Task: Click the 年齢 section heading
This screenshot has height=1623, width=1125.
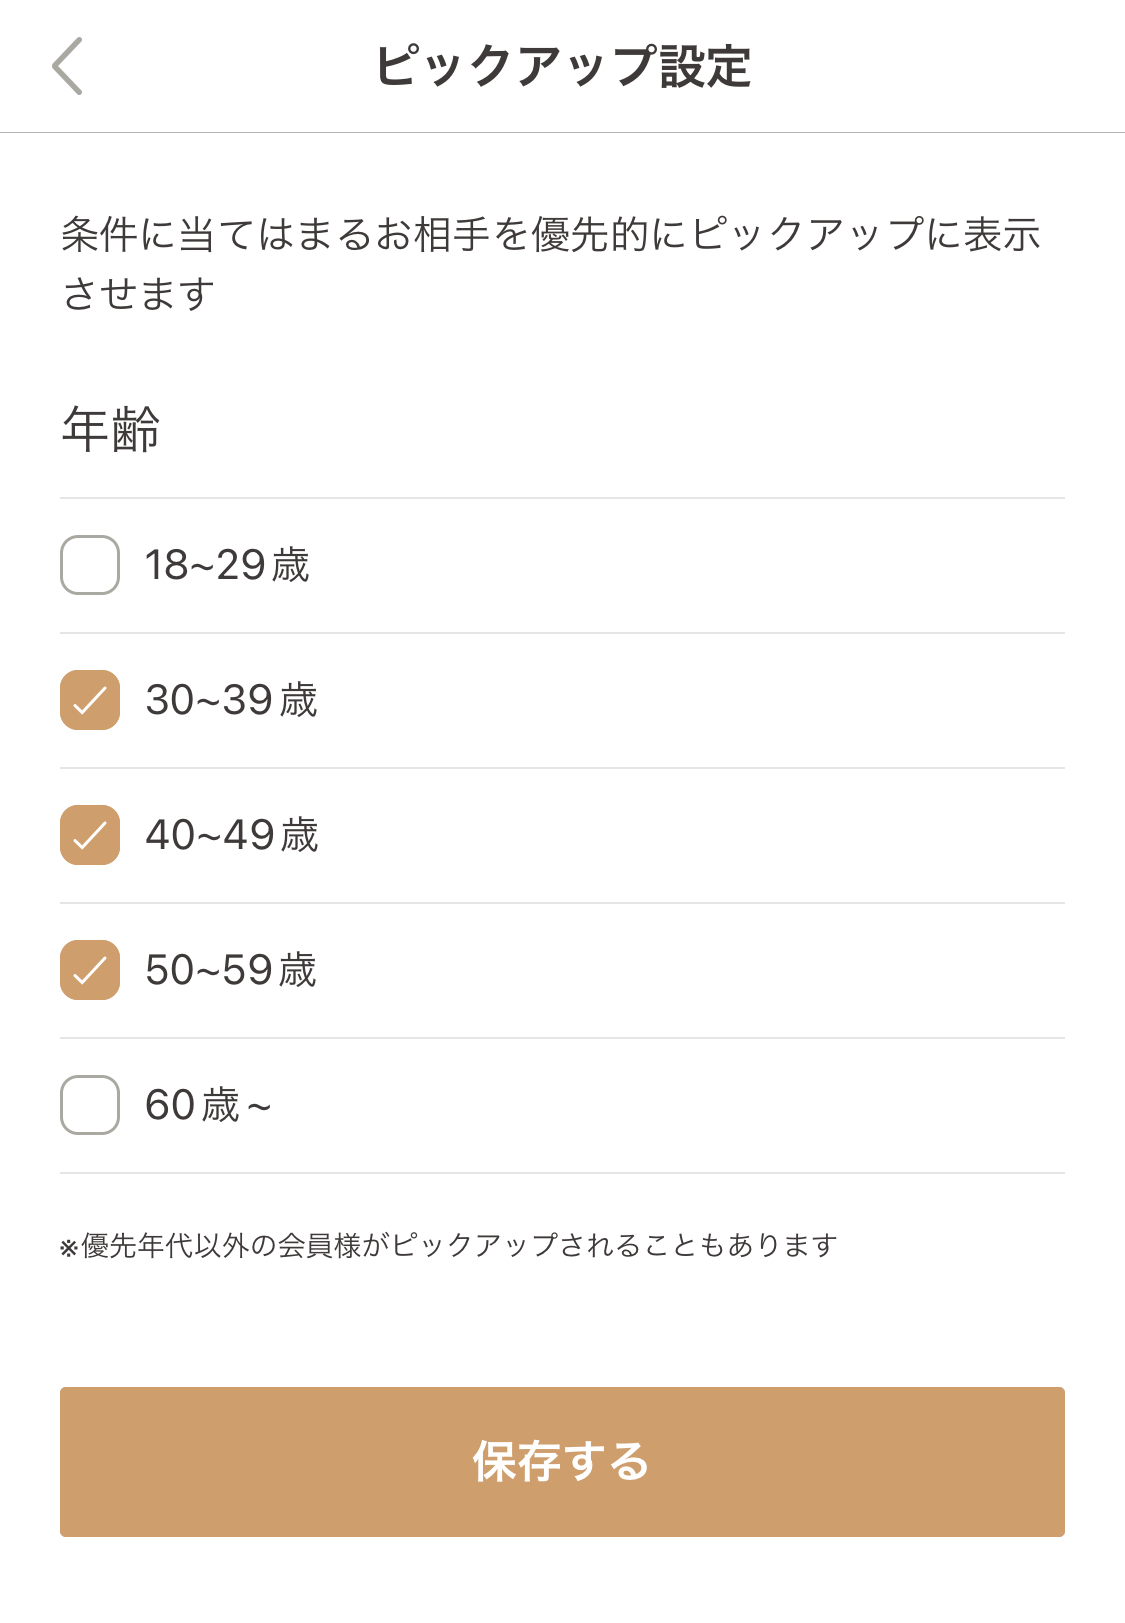Action: pyautogui.click(x=111, y=429)
